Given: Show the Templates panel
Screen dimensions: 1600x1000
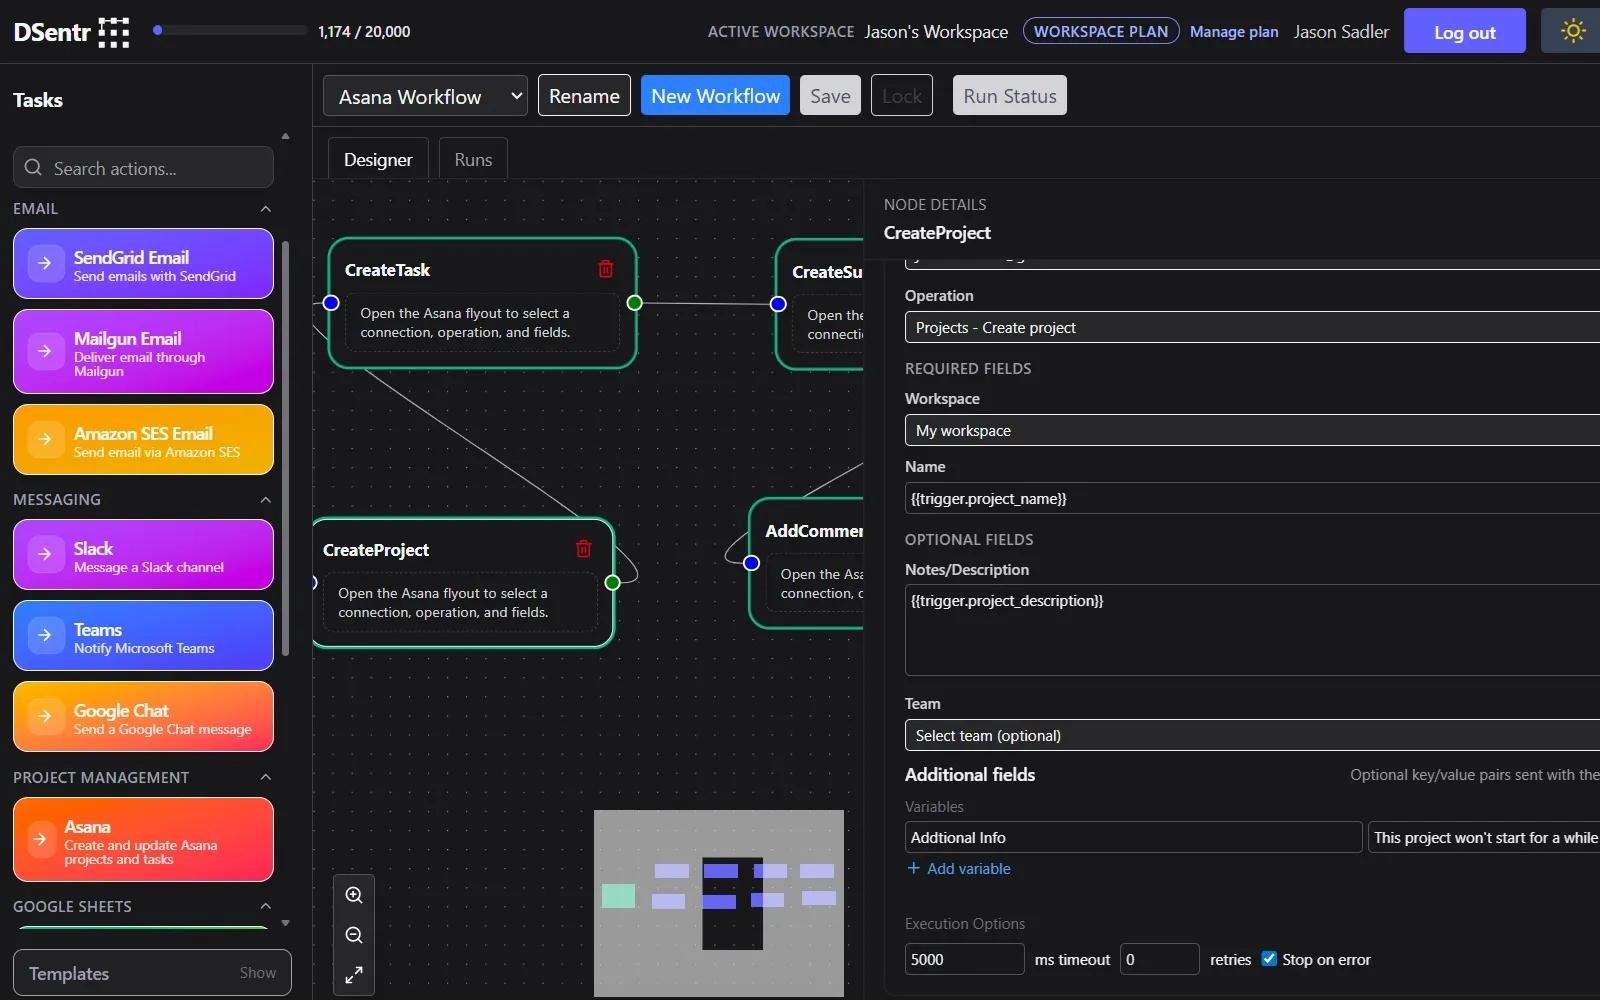Looking at the screenshot, I should pos(257,973).
